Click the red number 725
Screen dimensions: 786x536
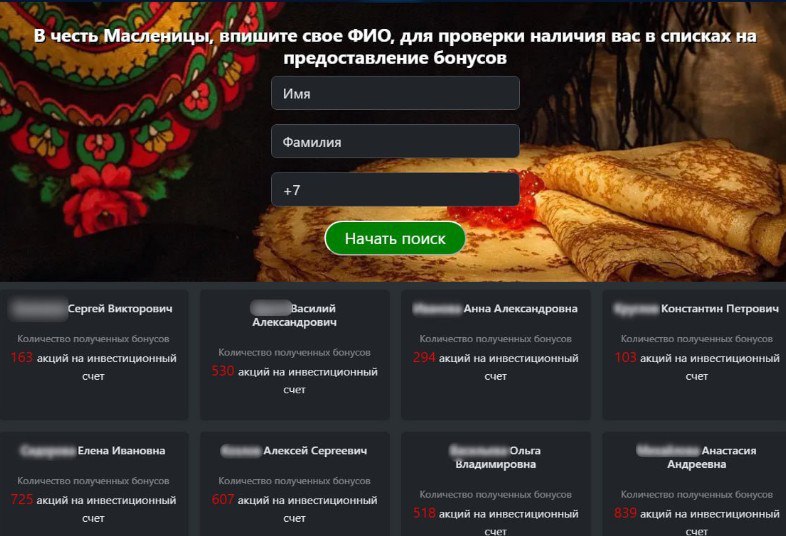click(22, 499)
